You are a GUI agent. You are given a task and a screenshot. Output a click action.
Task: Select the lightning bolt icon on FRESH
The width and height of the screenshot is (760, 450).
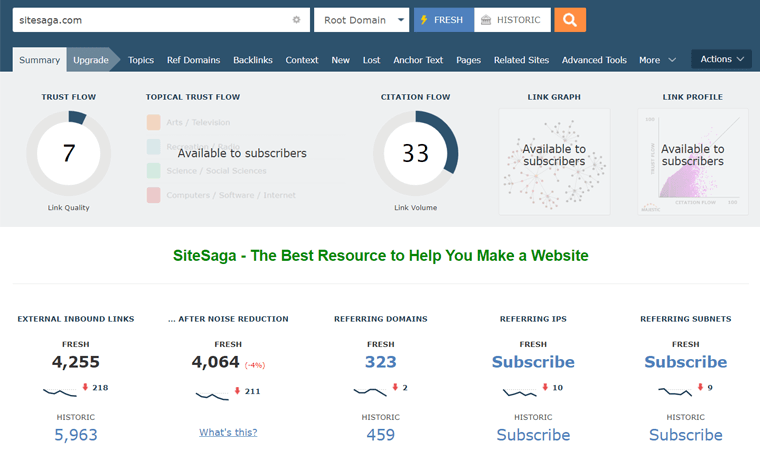point(424,20)
